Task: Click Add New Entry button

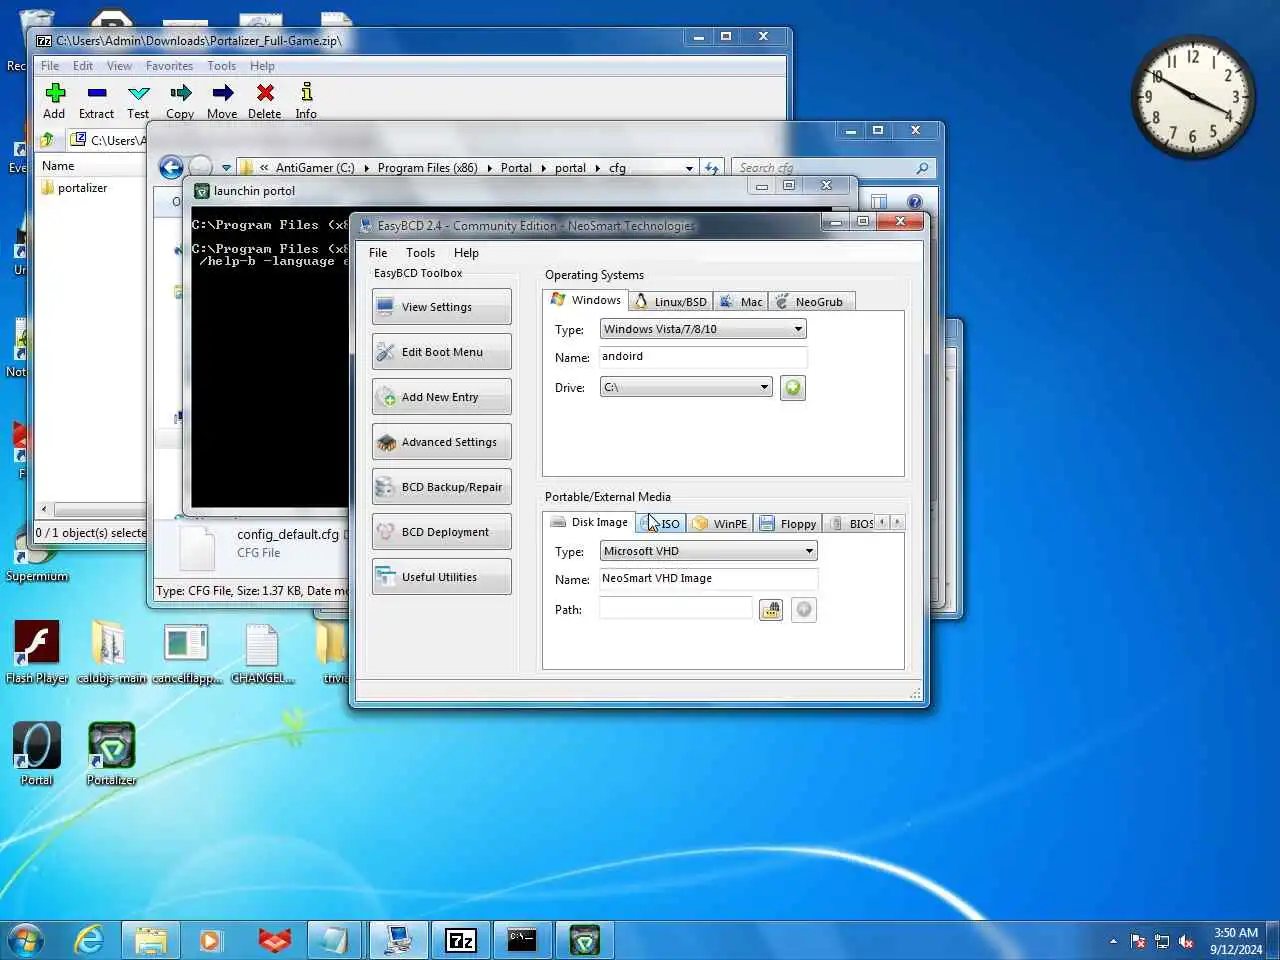Action: point(441,397)
